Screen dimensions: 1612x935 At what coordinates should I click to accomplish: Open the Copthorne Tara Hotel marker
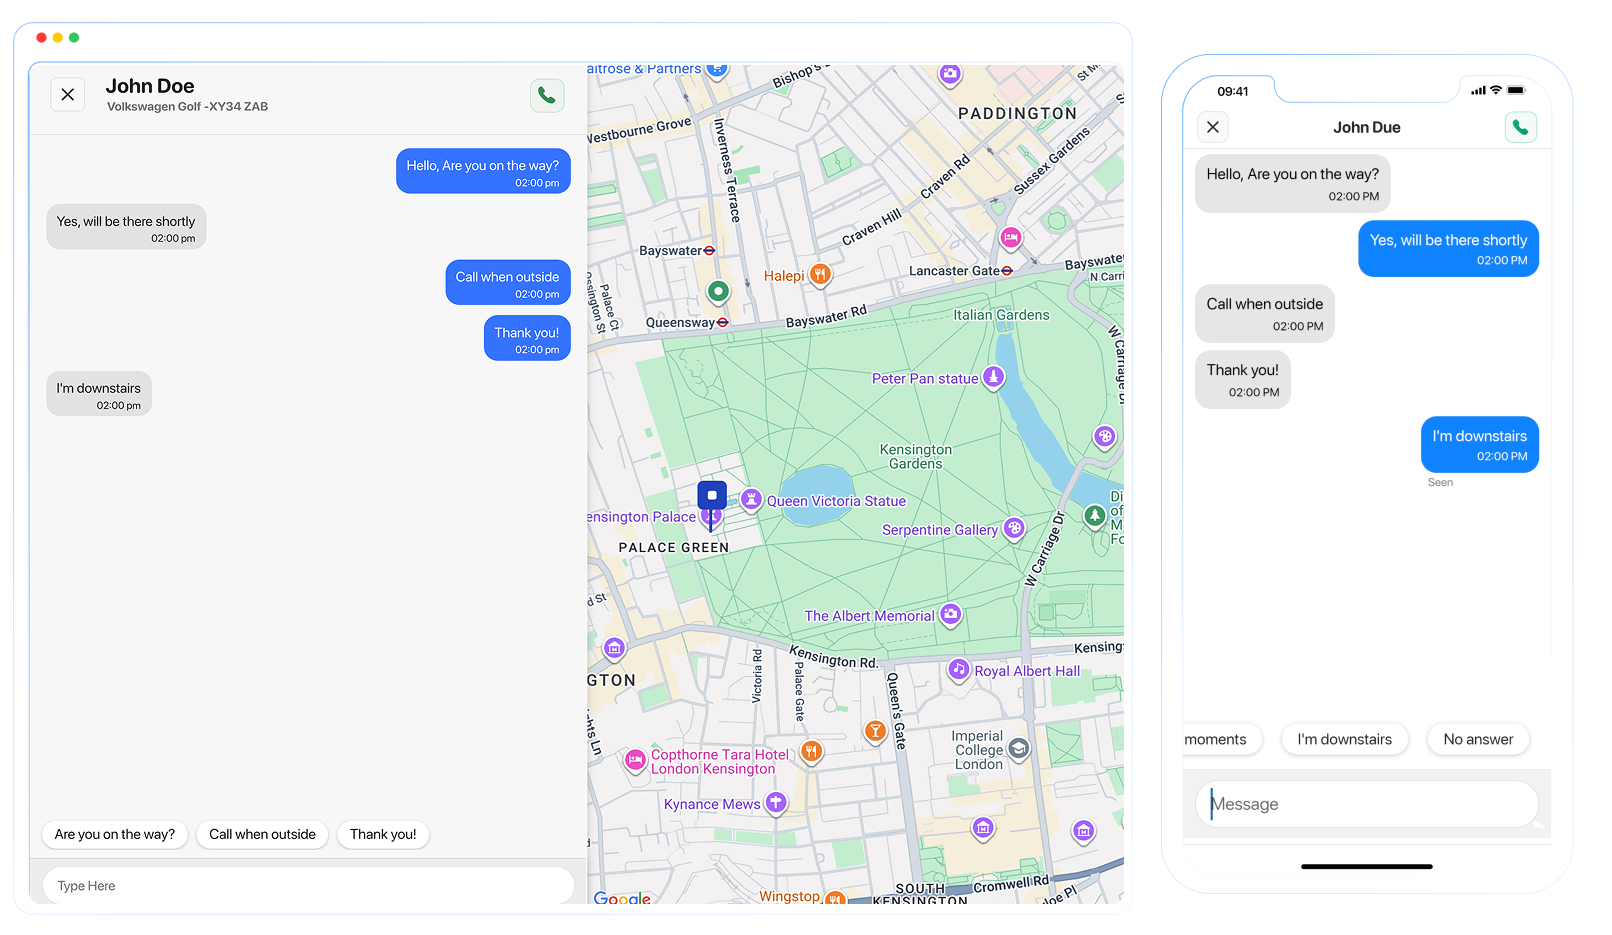pos(635,761)
